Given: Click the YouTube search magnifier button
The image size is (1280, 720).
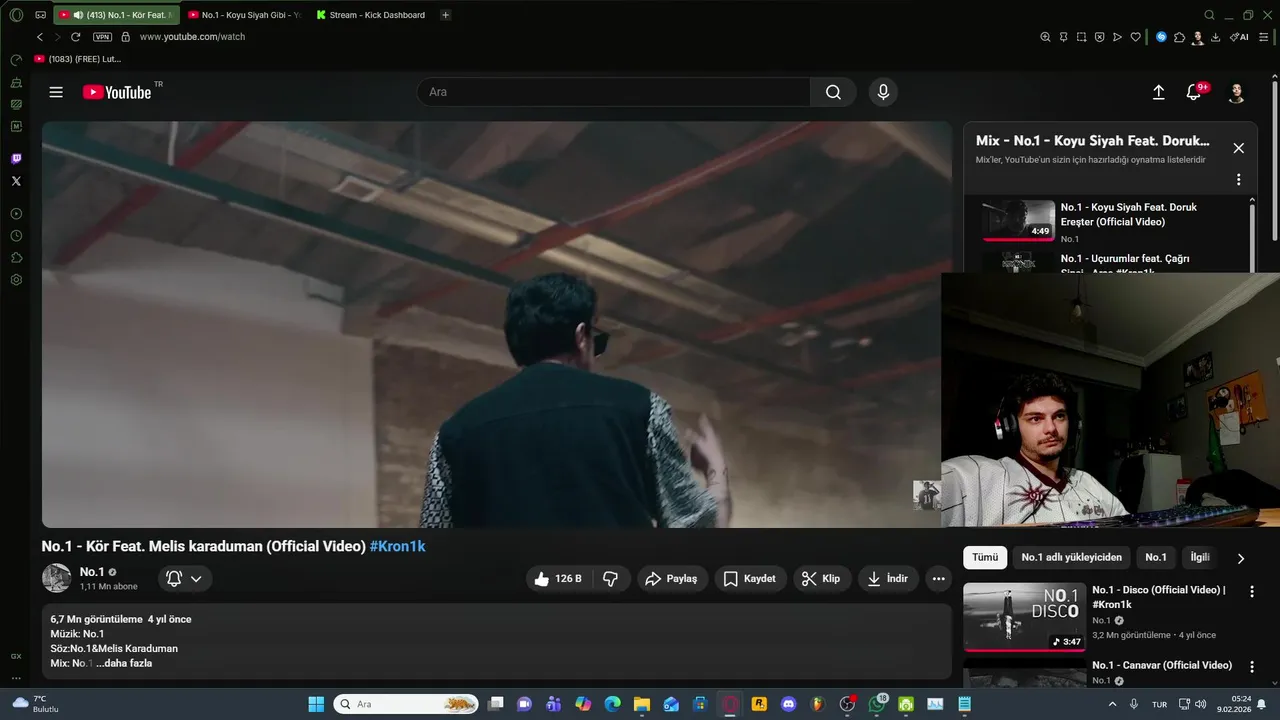Looking at the screenshot, I should tap(833, 92).
